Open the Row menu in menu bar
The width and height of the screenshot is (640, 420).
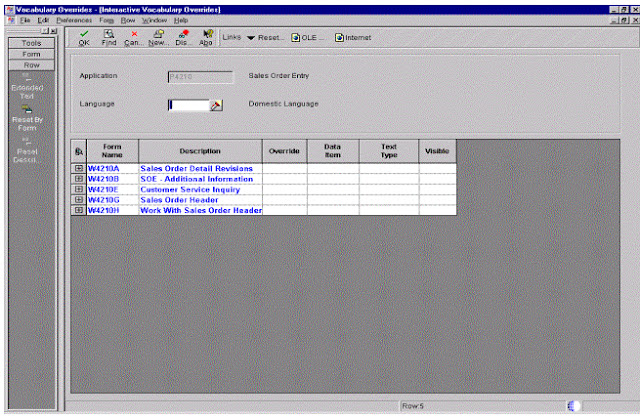point(128,20)
